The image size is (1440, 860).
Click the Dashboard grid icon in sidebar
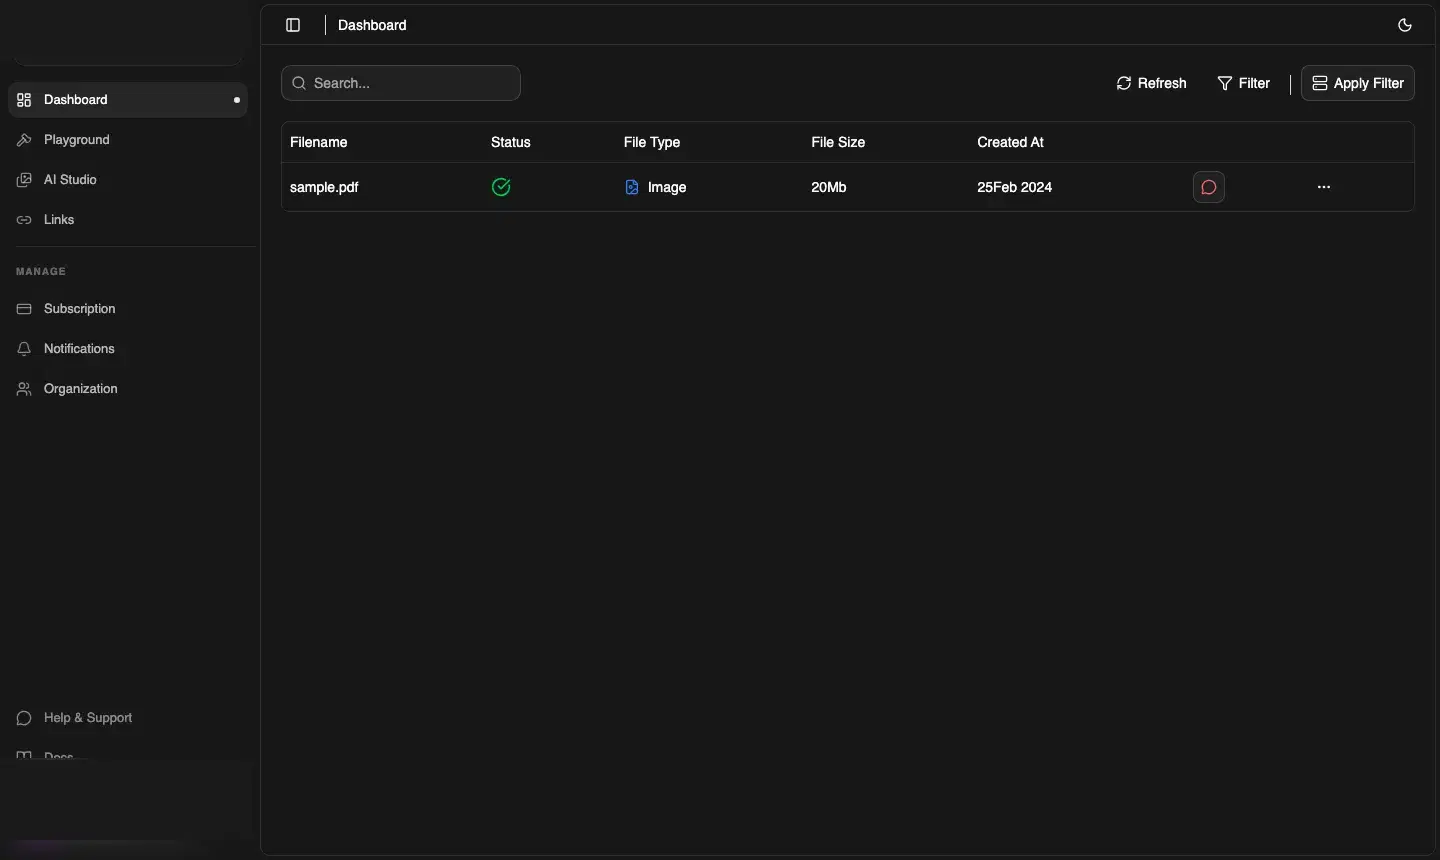point(24,100)
